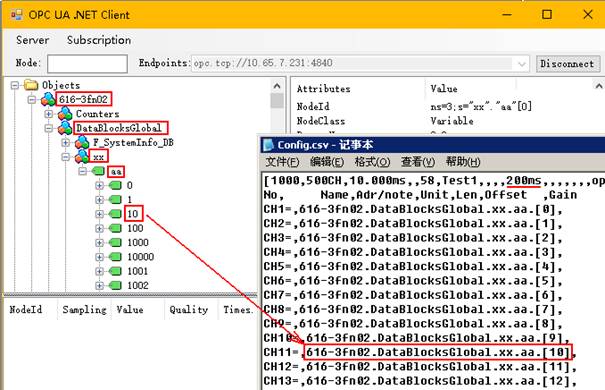This screenshot has height=390, width=605.
Task: Open Notepad 查看(V) menu
Action: pyautogui.click(x=418, y=162)
